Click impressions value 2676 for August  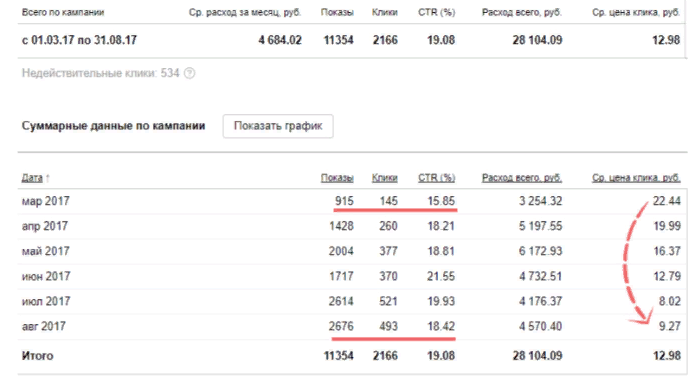pyautogui.click(x=341, y=326)
